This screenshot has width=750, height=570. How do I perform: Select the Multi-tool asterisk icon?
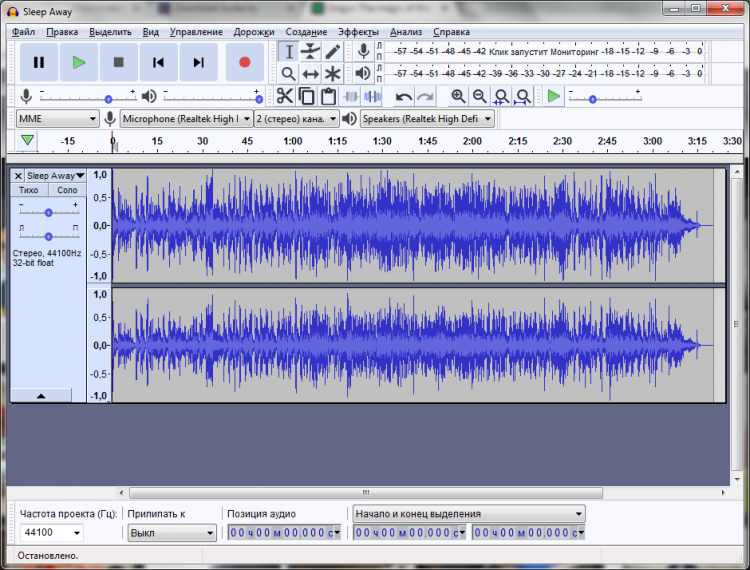[x=333, y=74]
